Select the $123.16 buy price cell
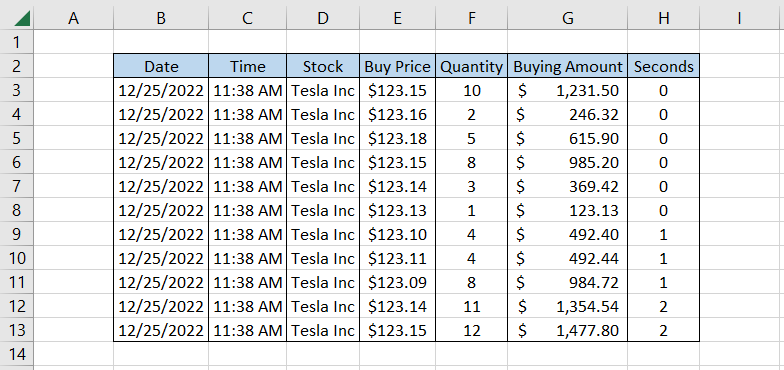 398,114
